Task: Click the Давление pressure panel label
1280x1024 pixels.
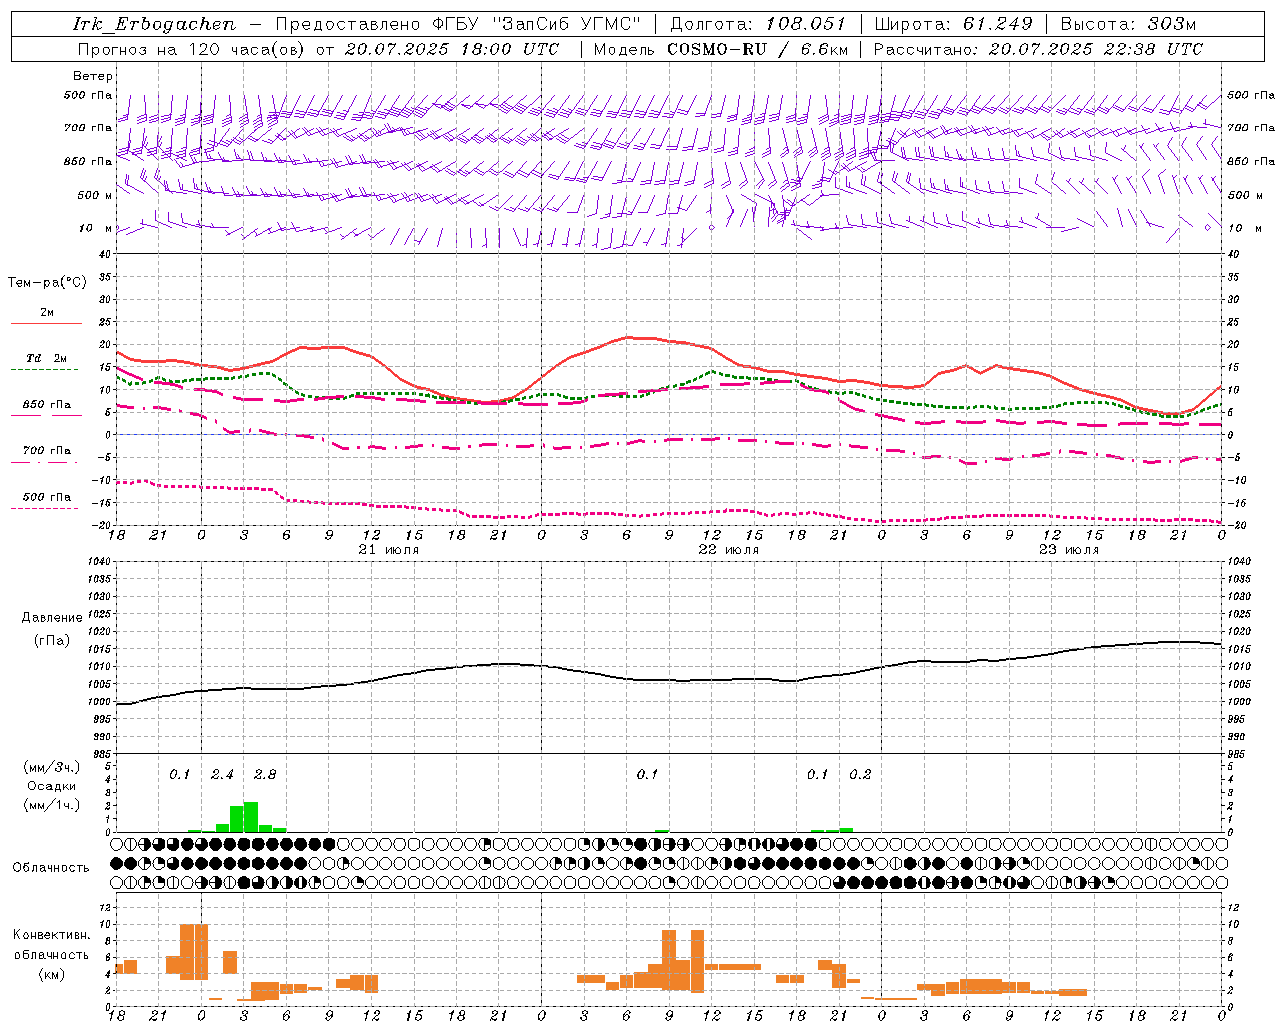Action: click(52, 618)
